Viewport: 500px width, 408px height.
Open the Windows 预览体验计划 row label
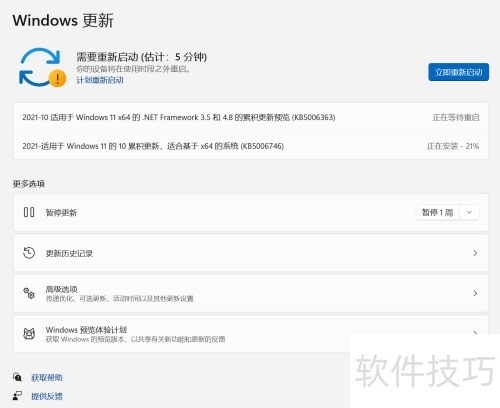point(86,330)
